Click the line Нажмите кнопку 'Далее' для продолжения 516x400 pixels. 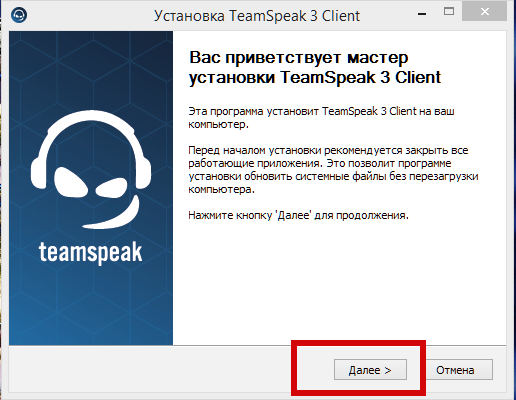[298, 215]
